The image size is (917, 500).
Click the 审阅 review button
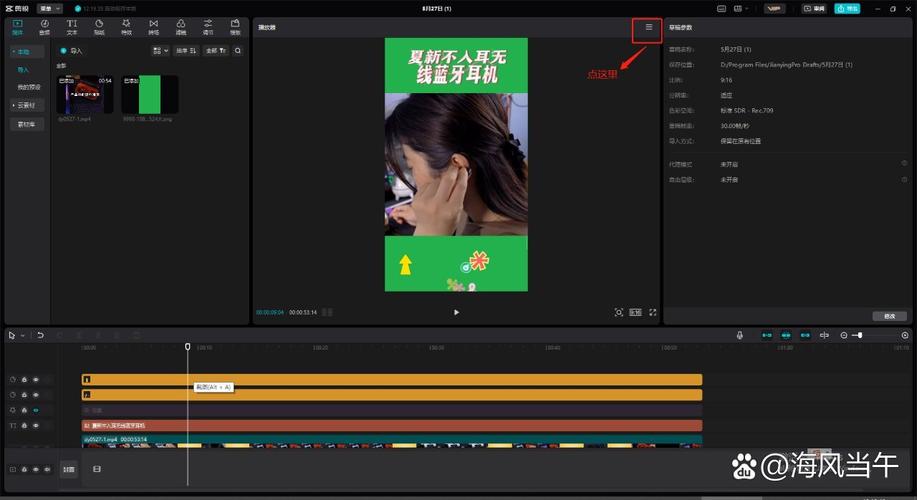pyautogui.click(x=815, y=9)
